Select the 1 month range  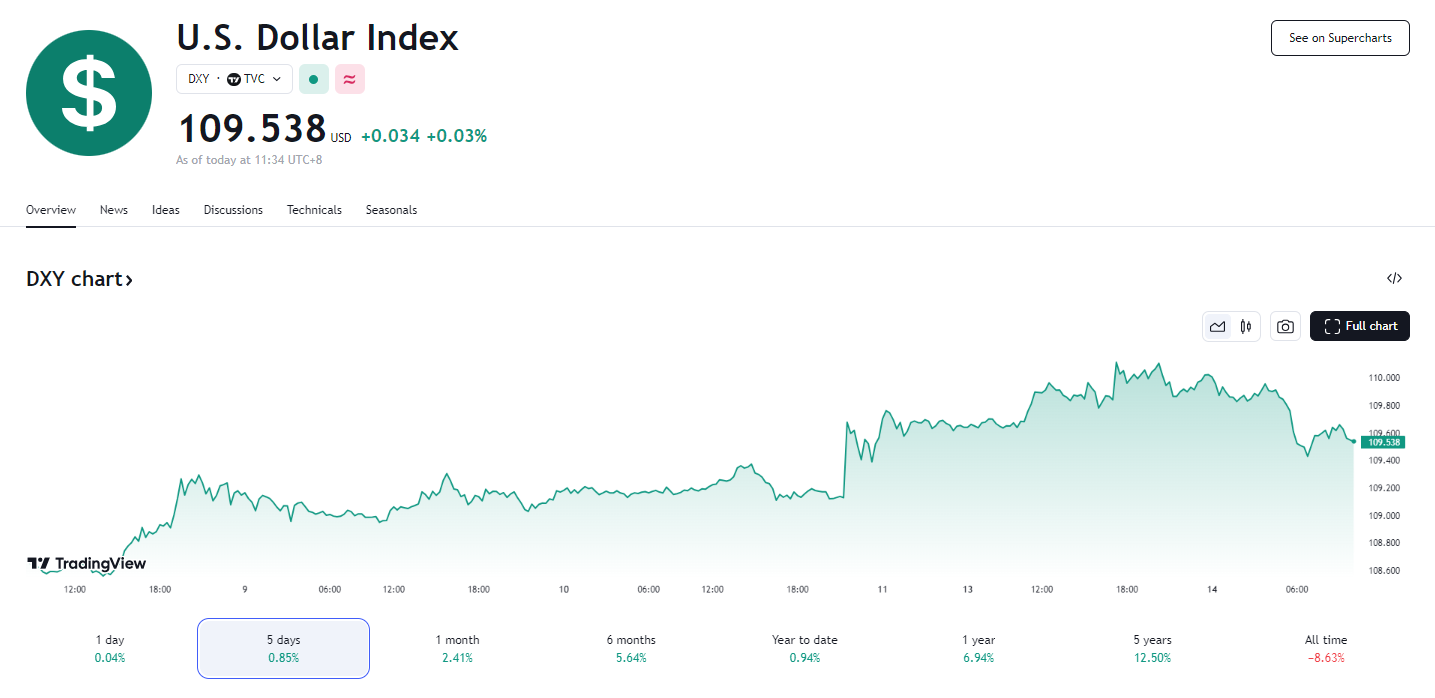point(457,648)
